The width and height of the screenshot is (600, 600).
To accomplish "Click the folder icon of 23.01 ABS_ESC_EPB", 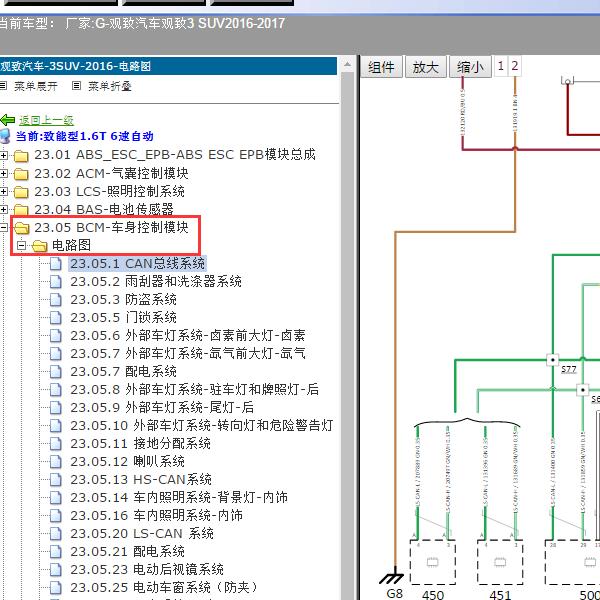I will point(21,155).
